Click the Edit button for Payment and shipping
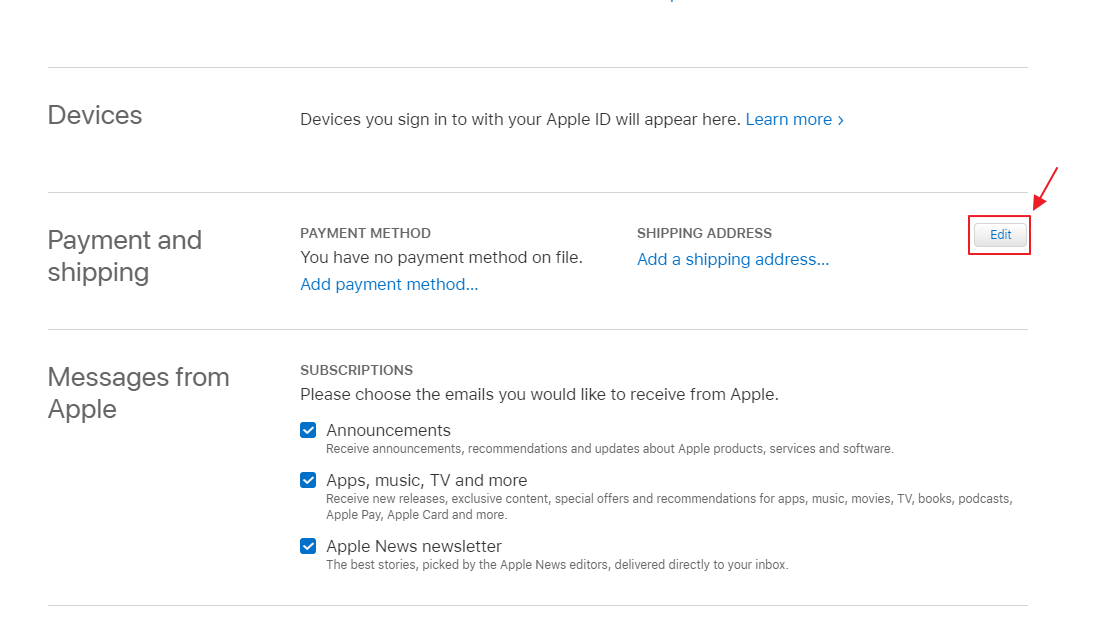Screen dimensions: 1112x625 [x=1000, y=235]
